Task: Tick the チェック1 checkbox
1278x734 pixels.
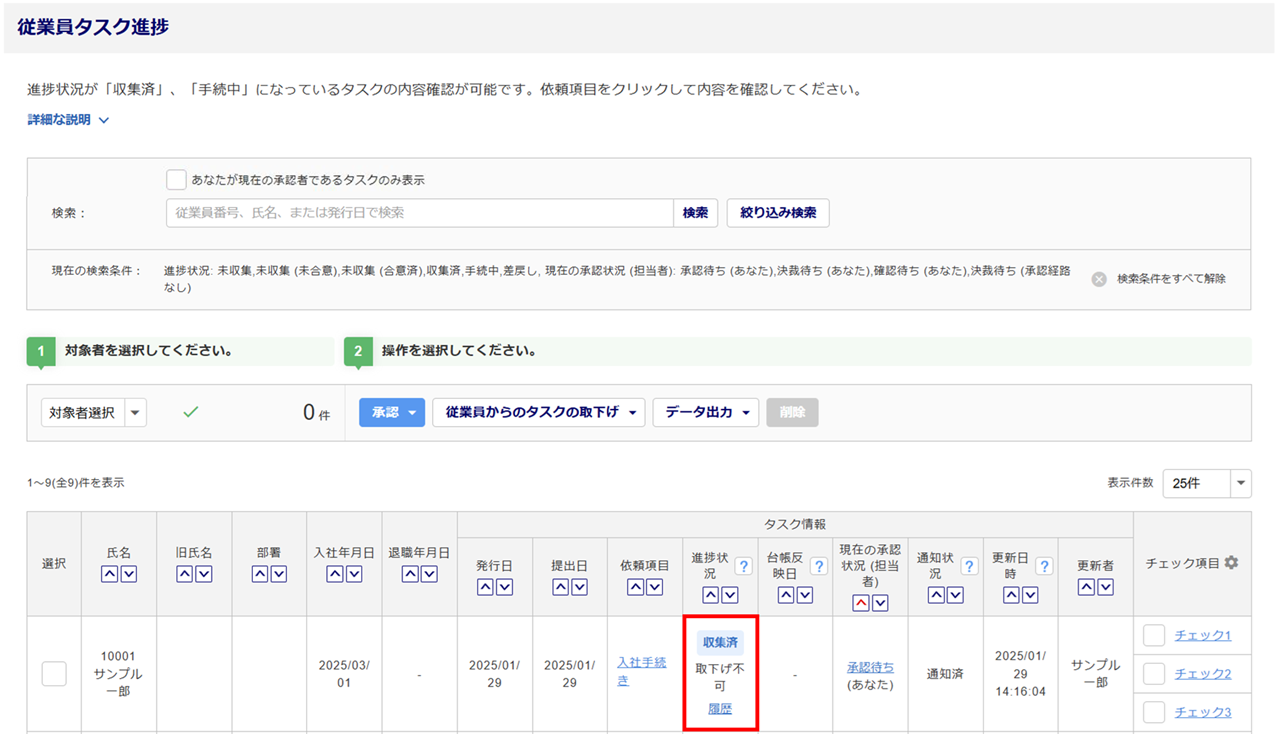Action: click(1154, 635)
